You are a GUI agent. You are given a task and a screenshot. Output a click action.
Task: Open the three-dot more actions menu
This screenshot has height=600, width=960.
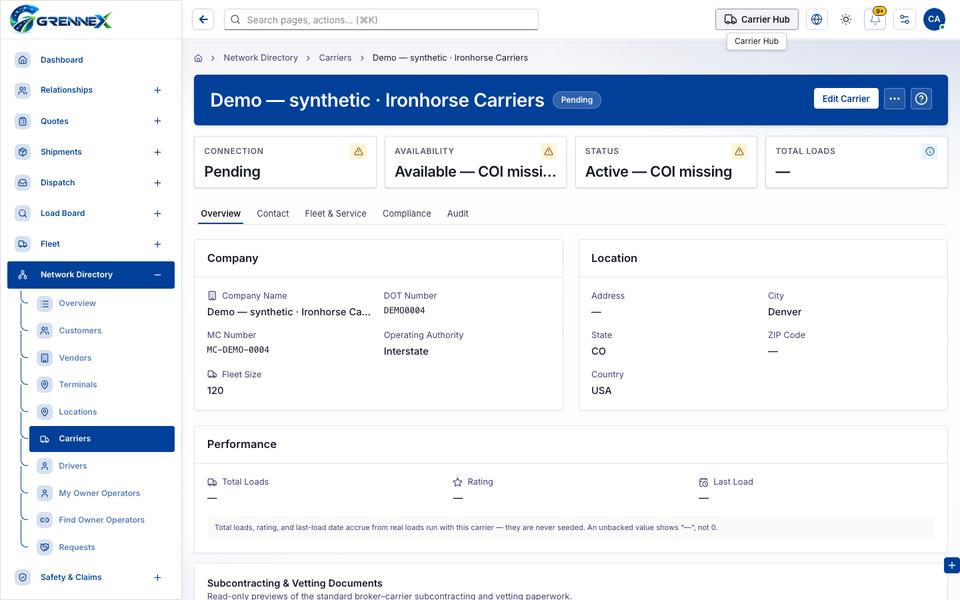point(894,99)
